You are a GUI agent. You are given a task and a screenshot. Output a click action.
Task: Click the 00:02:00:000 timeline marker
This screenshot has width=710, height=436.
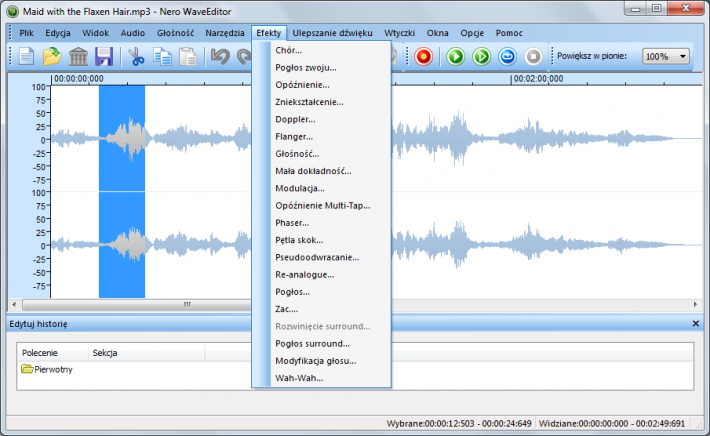pyautogui.click(x=538, y=79)
